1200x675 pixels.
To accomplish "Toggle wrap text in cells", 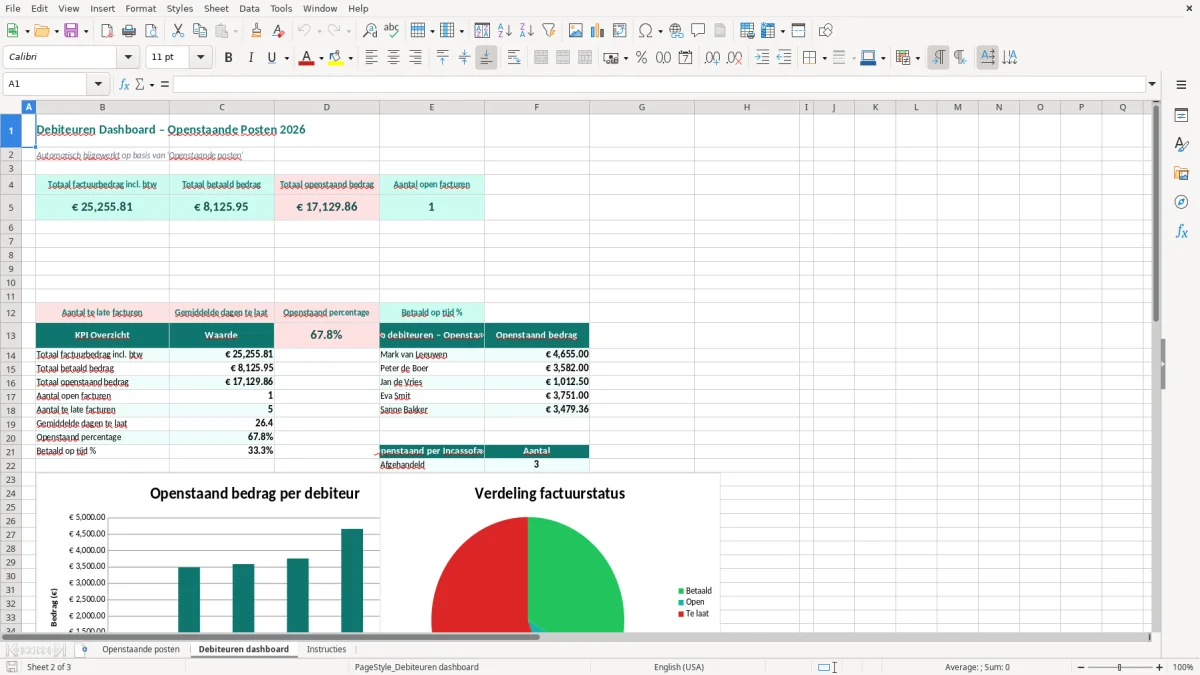I will [514, 58].
